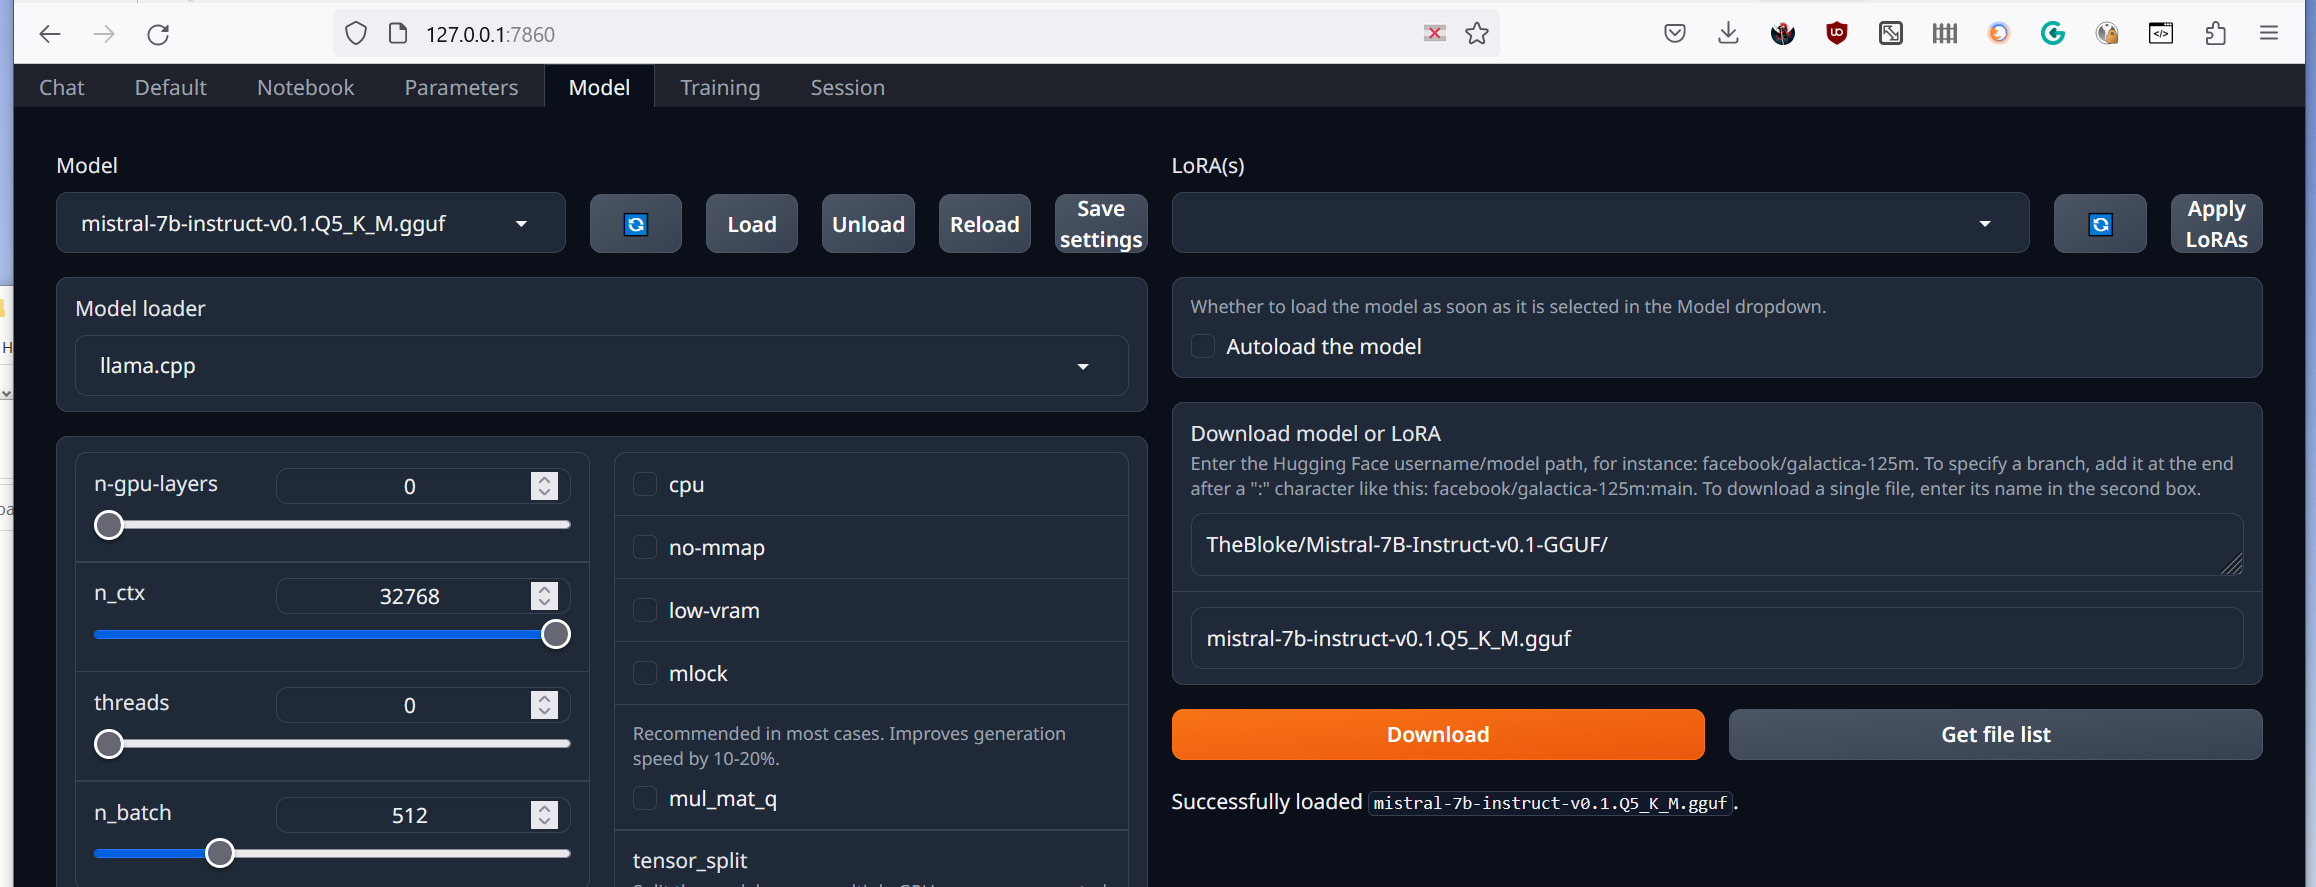Click the shield tracking protection icon
Image resolution: width=2316 pixels, height=887 pixels.
coord(356,34)
